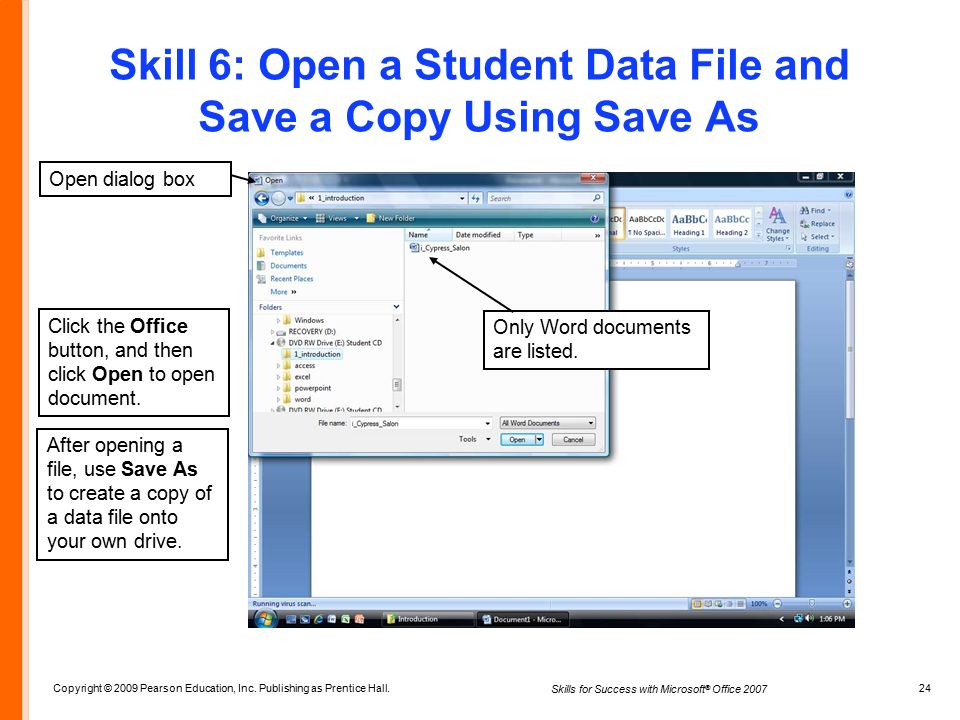The height and width of the screenshot is (720, 960).
Task: Expand the Windows folder tree node
Action: (x=278, y=320)
